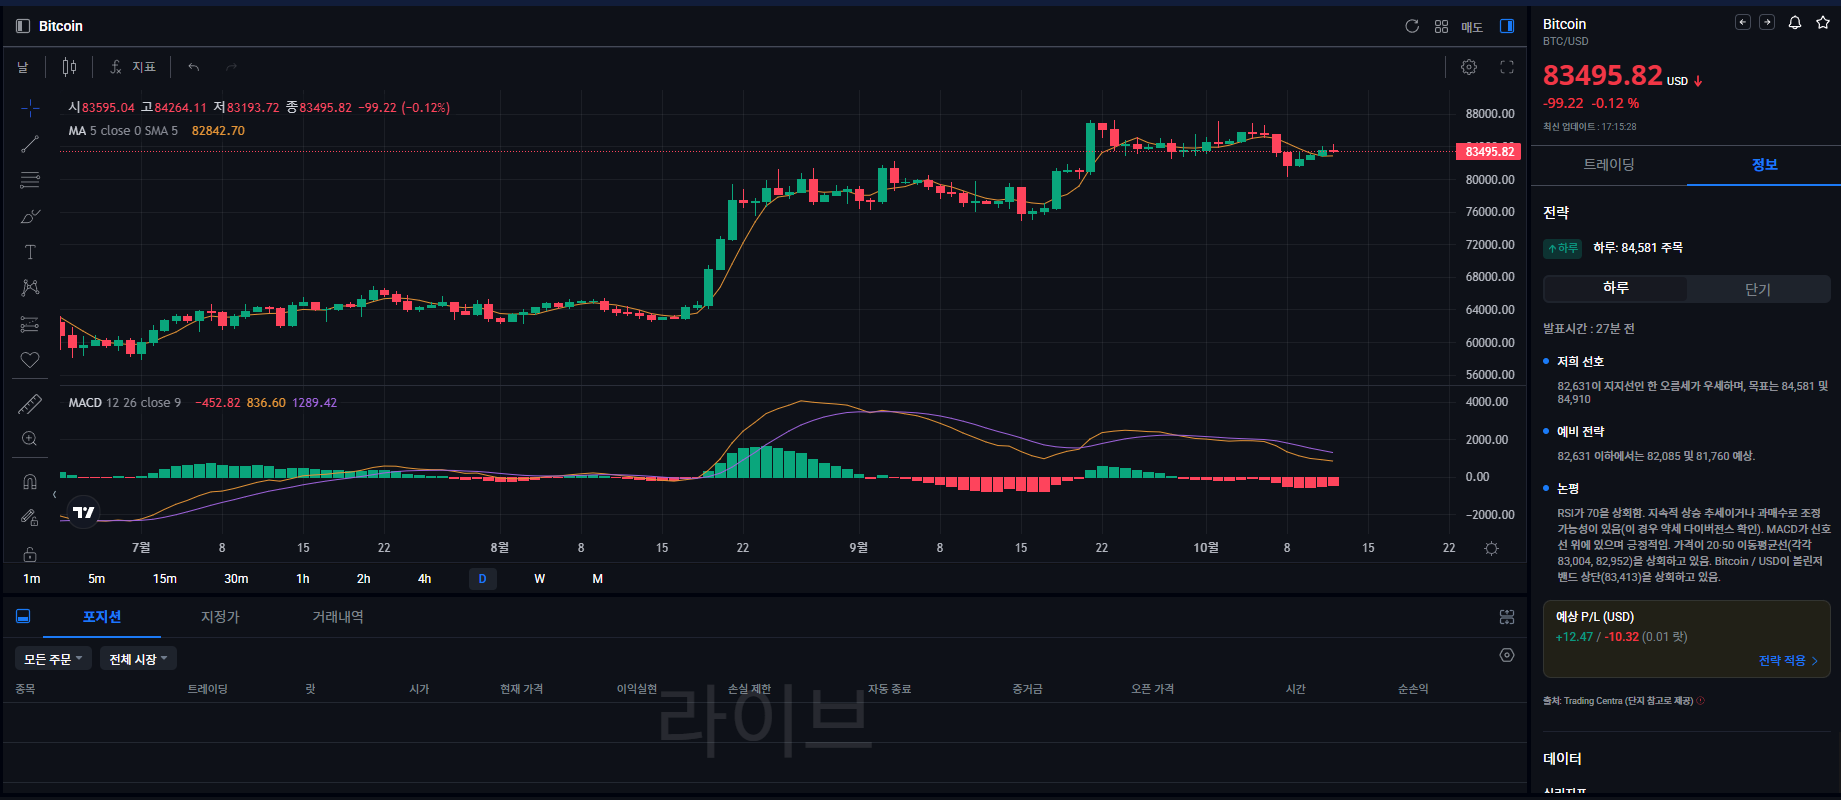1841x800 pixels.
Task: Expand the 모든 주문 dropdown
Action: coord(54,659)
